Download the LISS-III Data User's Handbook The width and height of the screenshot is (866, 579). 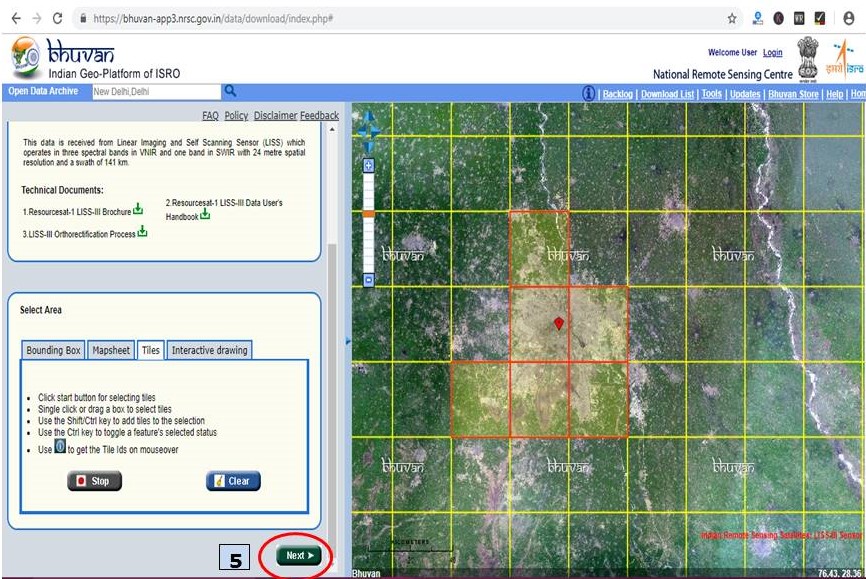[205, 214]
